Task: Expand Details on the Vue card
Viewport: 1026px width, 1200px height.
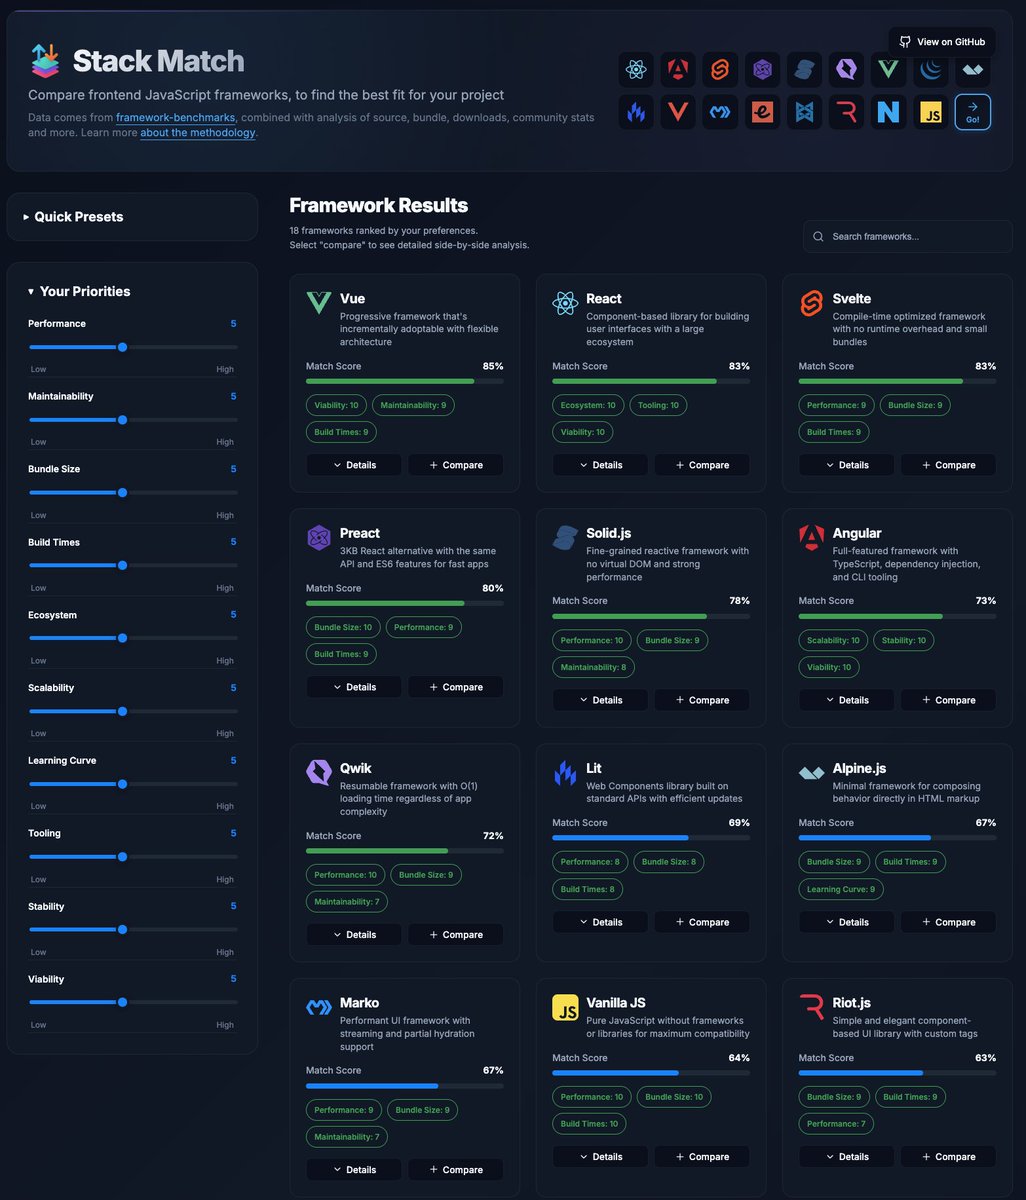Action: tap(354, 465)
